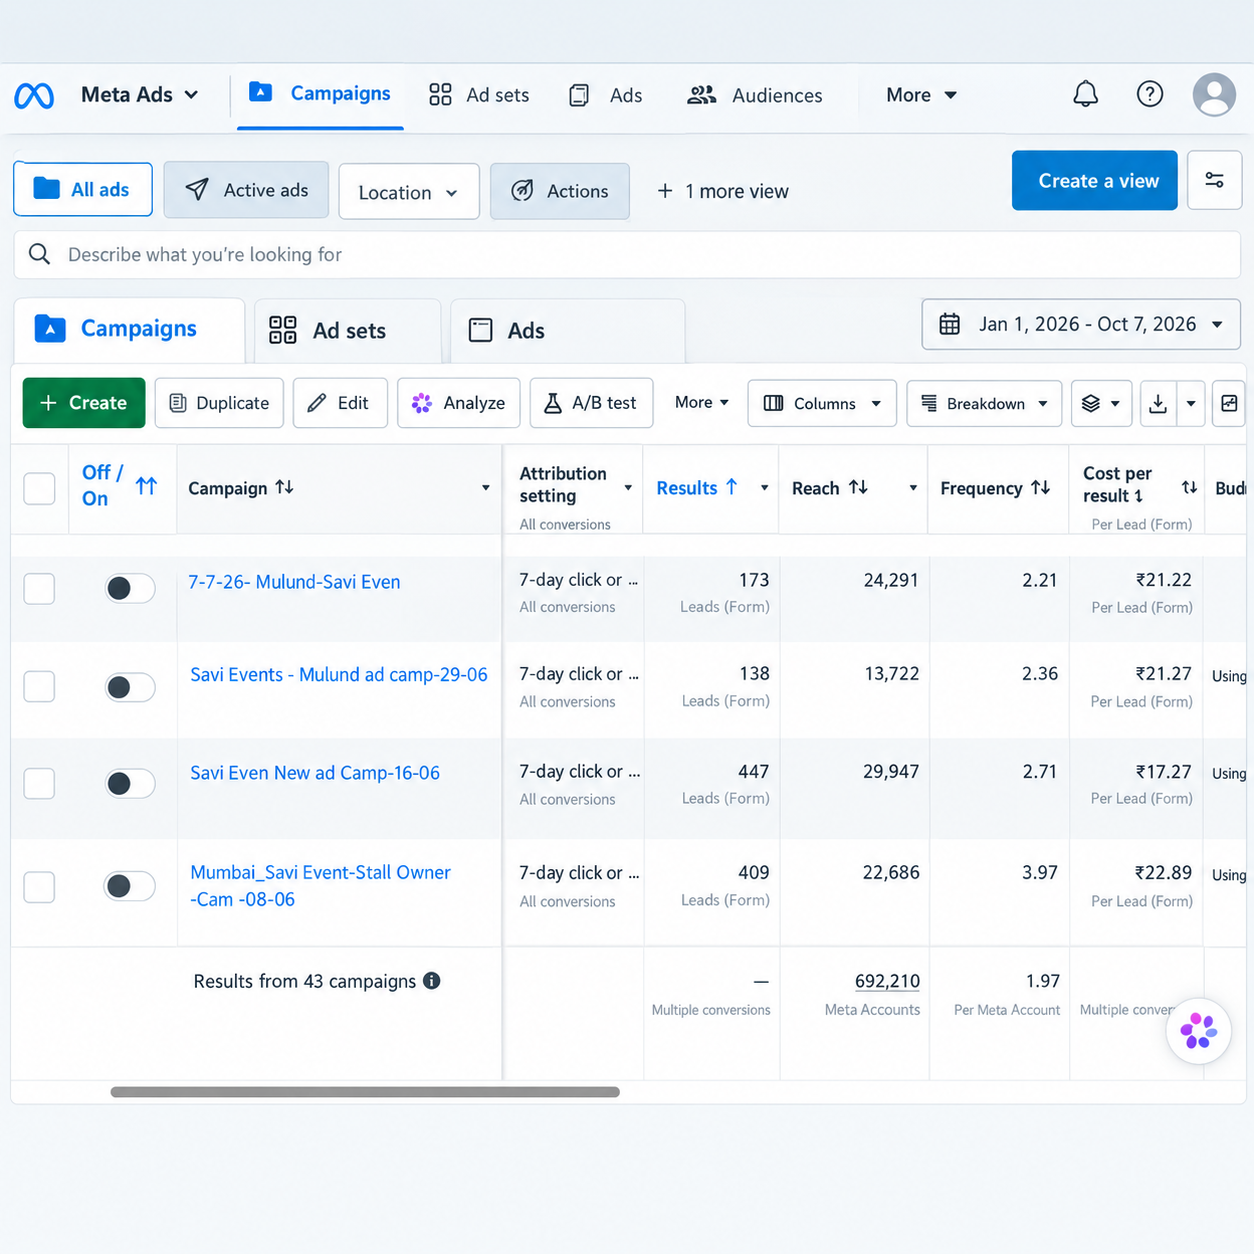The image size is (1254, 1254).
Task: Click the view settings sliders icon
Action: pos(1214,180)
